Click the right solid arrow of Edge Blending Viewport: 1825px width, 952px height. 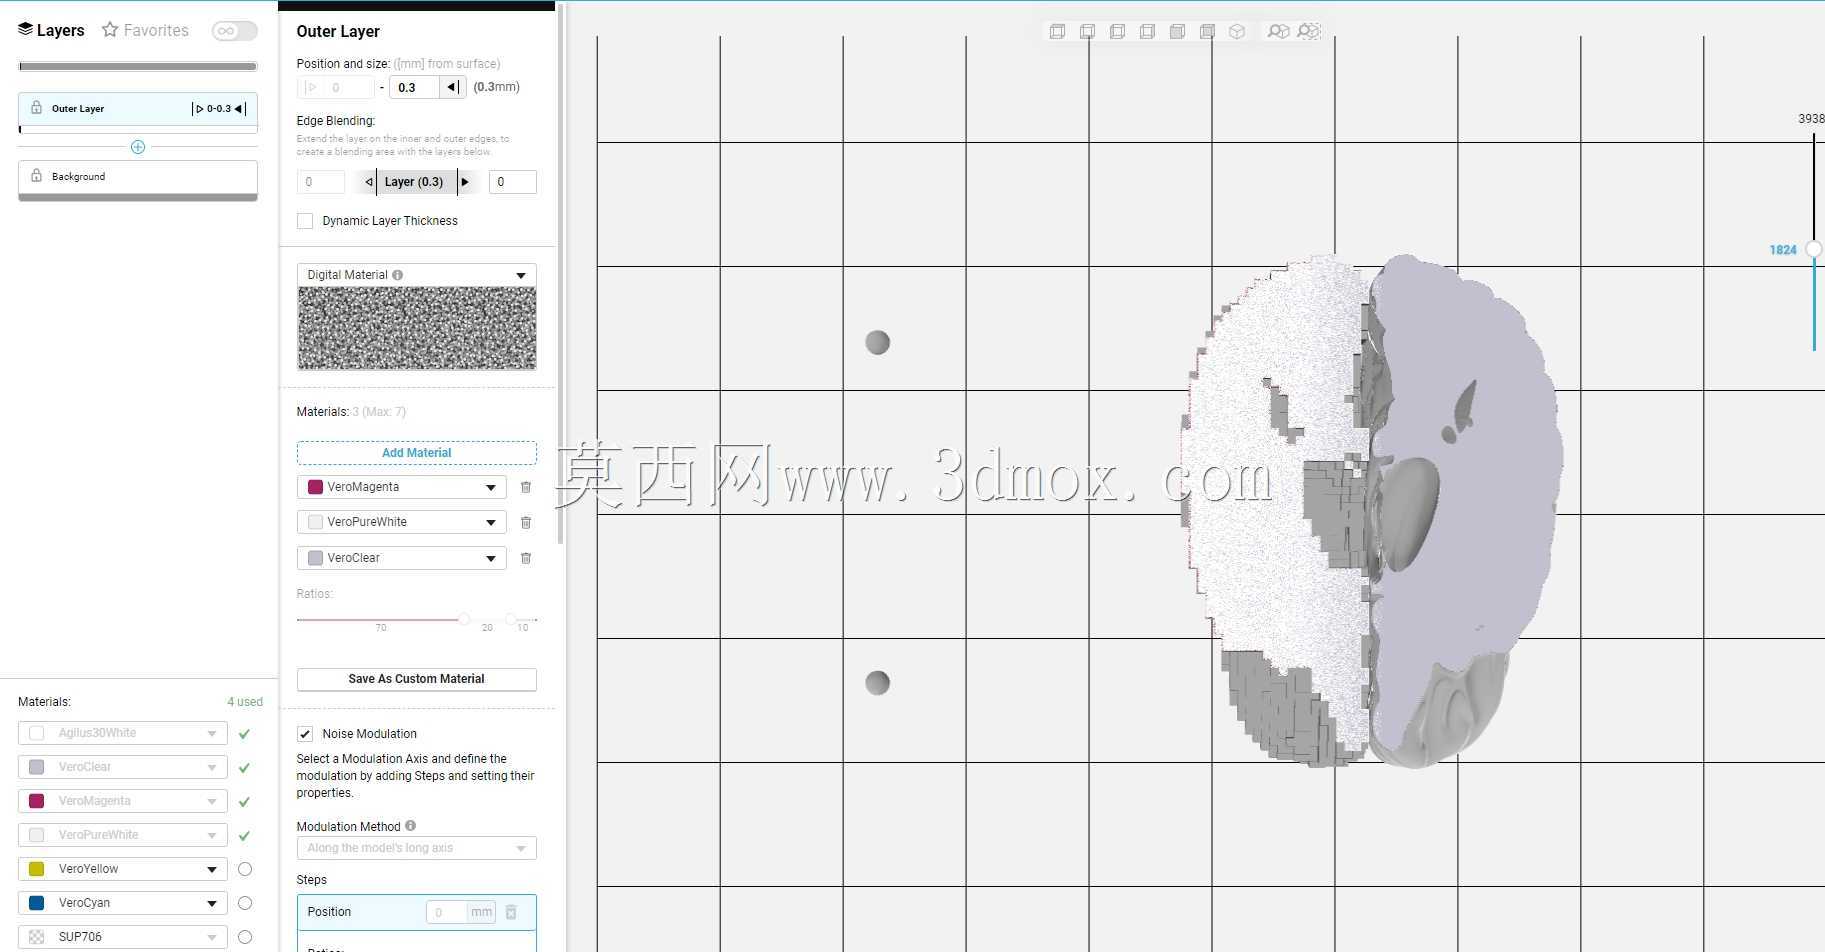[465, 182]
